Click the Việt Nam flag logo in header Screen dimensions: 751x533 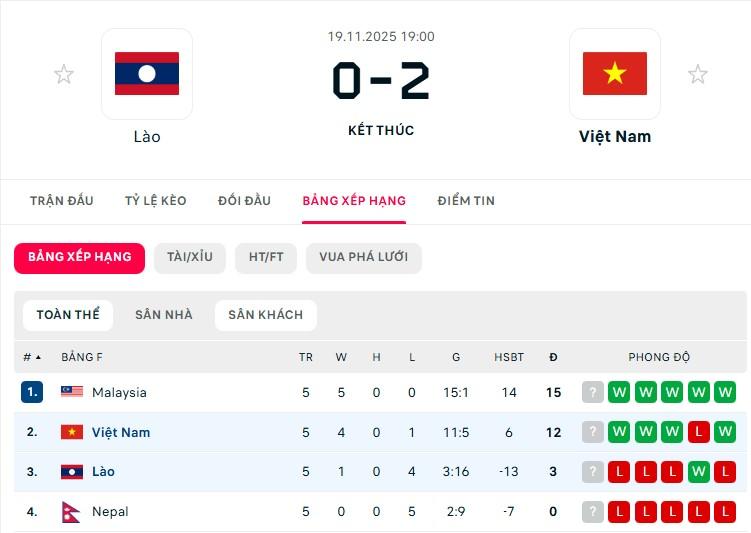pyautogui.click(x=615, y=74)
